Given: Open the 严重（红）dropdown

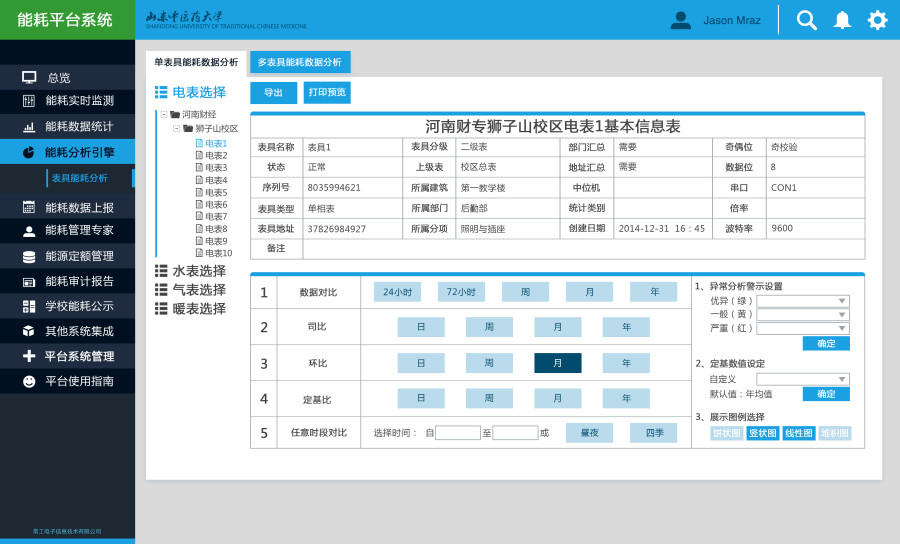Looking at the screenshot, I should 802,329.
